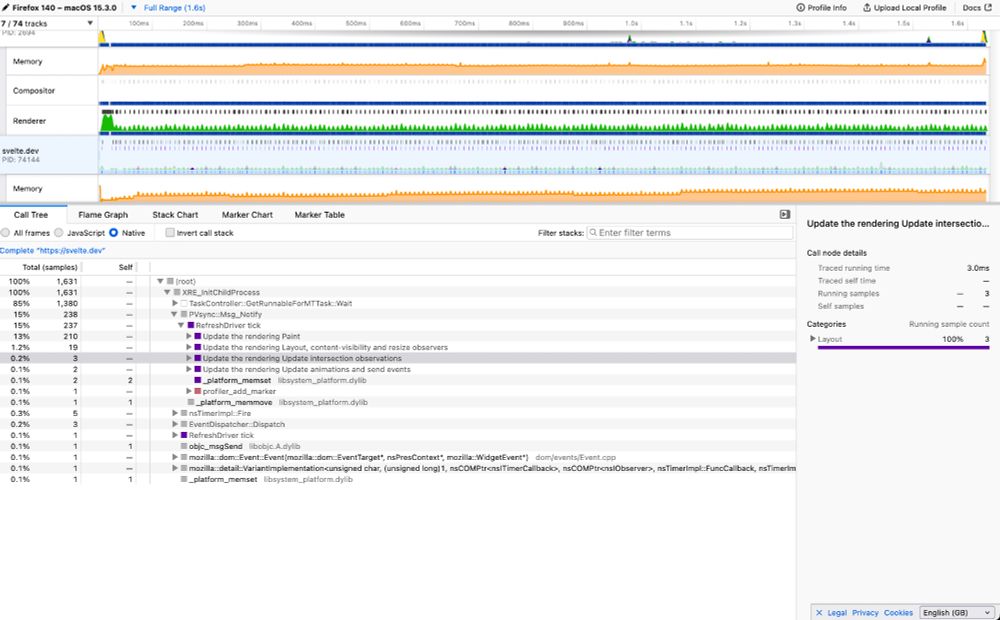
Task: Open the Legal link
Action: pyautogui.click(x=837, y=612)
